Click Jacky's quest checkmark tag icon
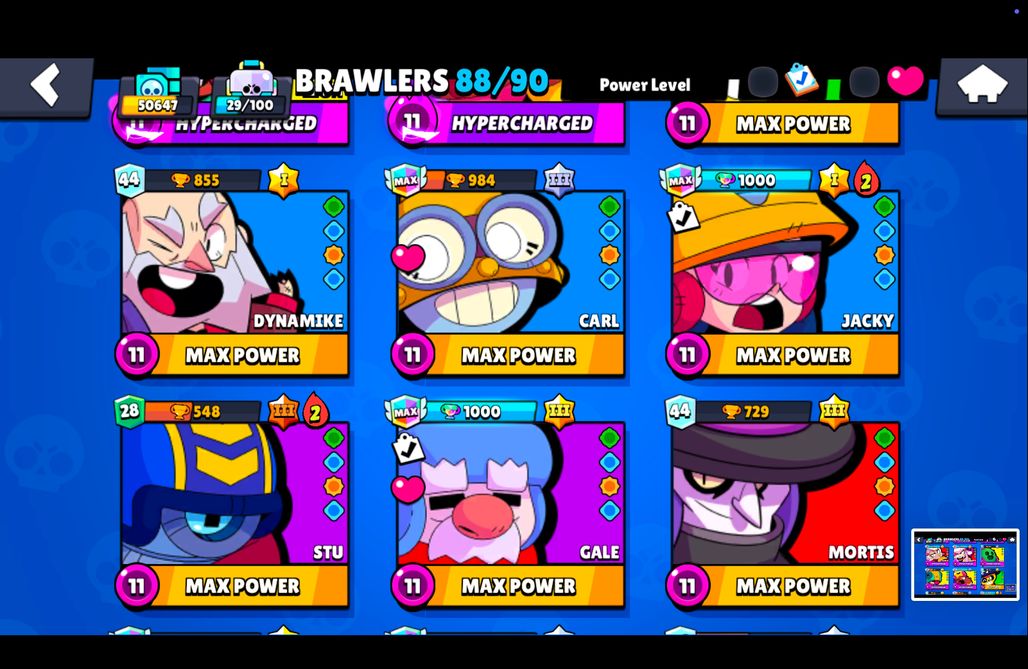Screen dimensions: 1028x669 click(x=682, y=217)
